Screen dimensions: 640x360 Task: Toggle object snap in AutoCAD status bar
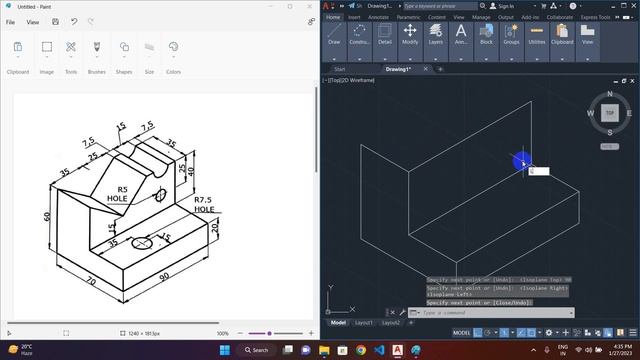tap(531, 333)
